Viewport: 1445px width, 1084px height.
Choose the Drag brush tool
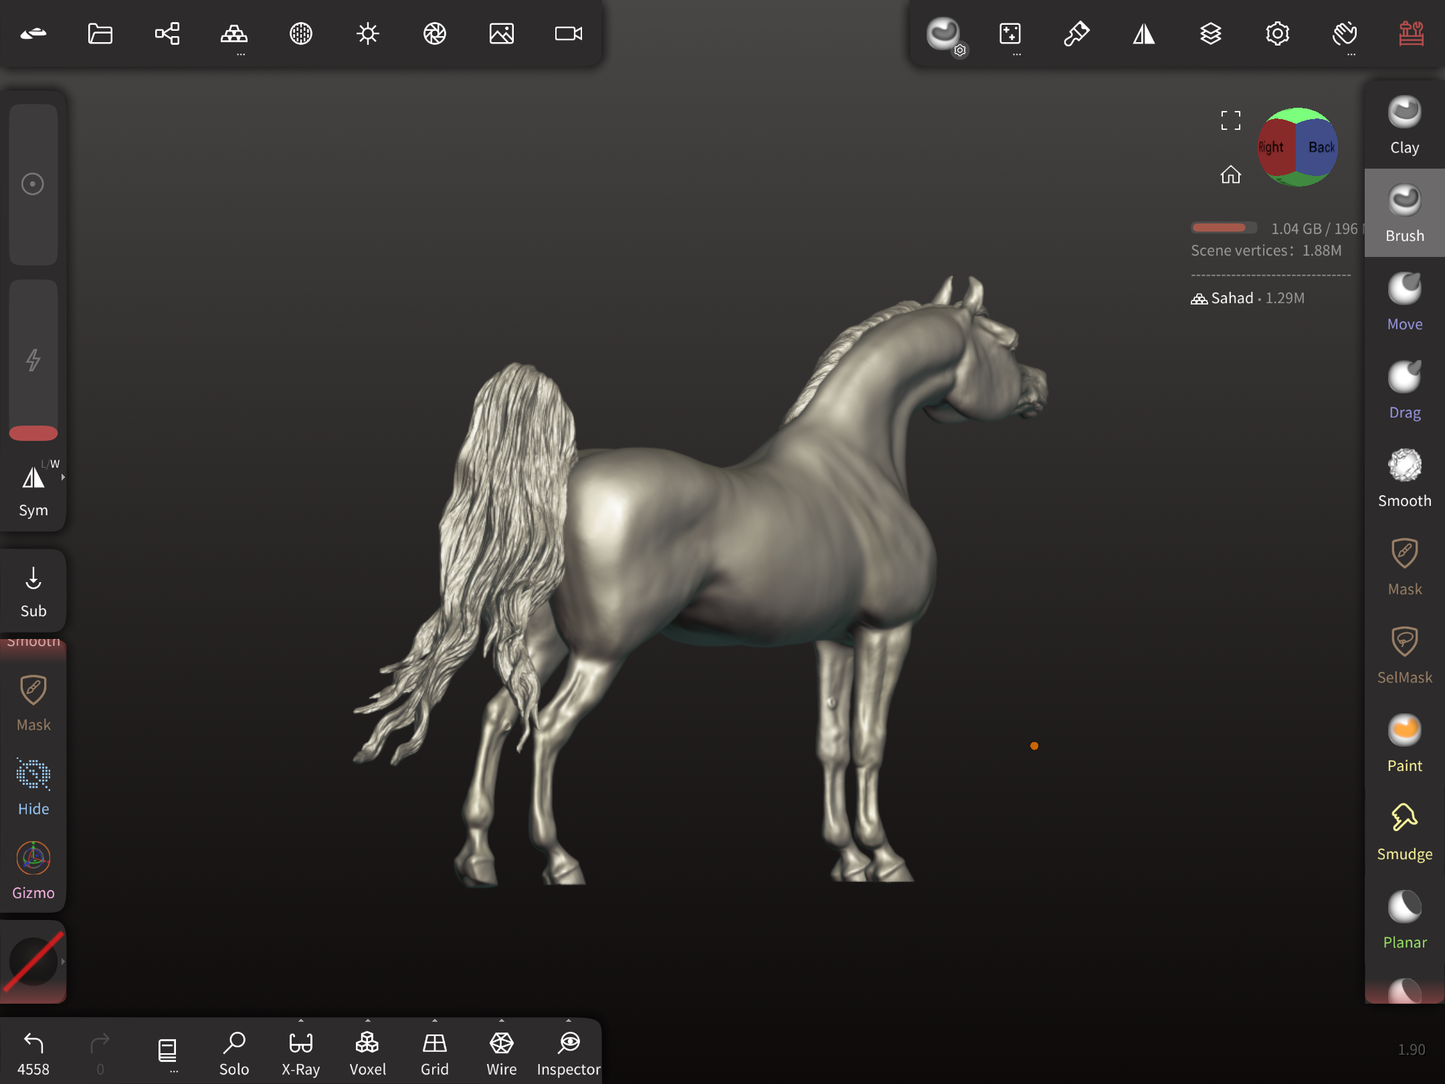1404,390
